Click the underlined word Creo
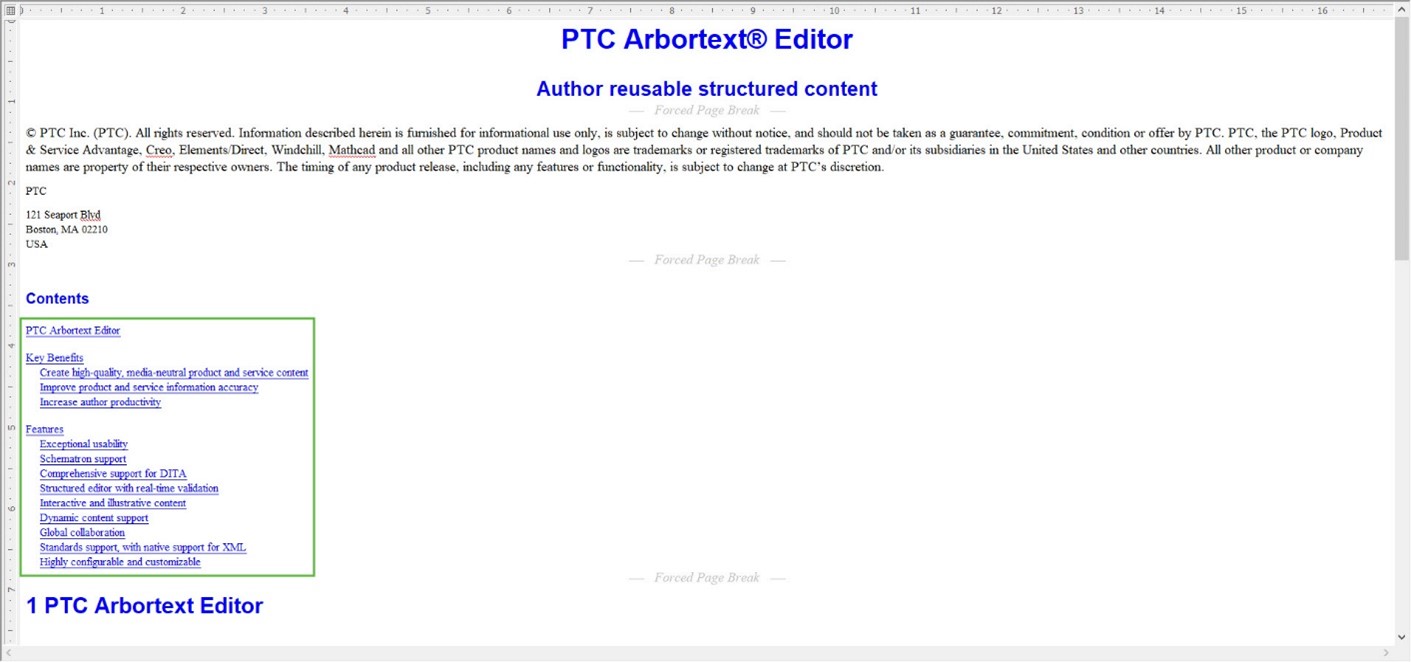 (159, 150)
